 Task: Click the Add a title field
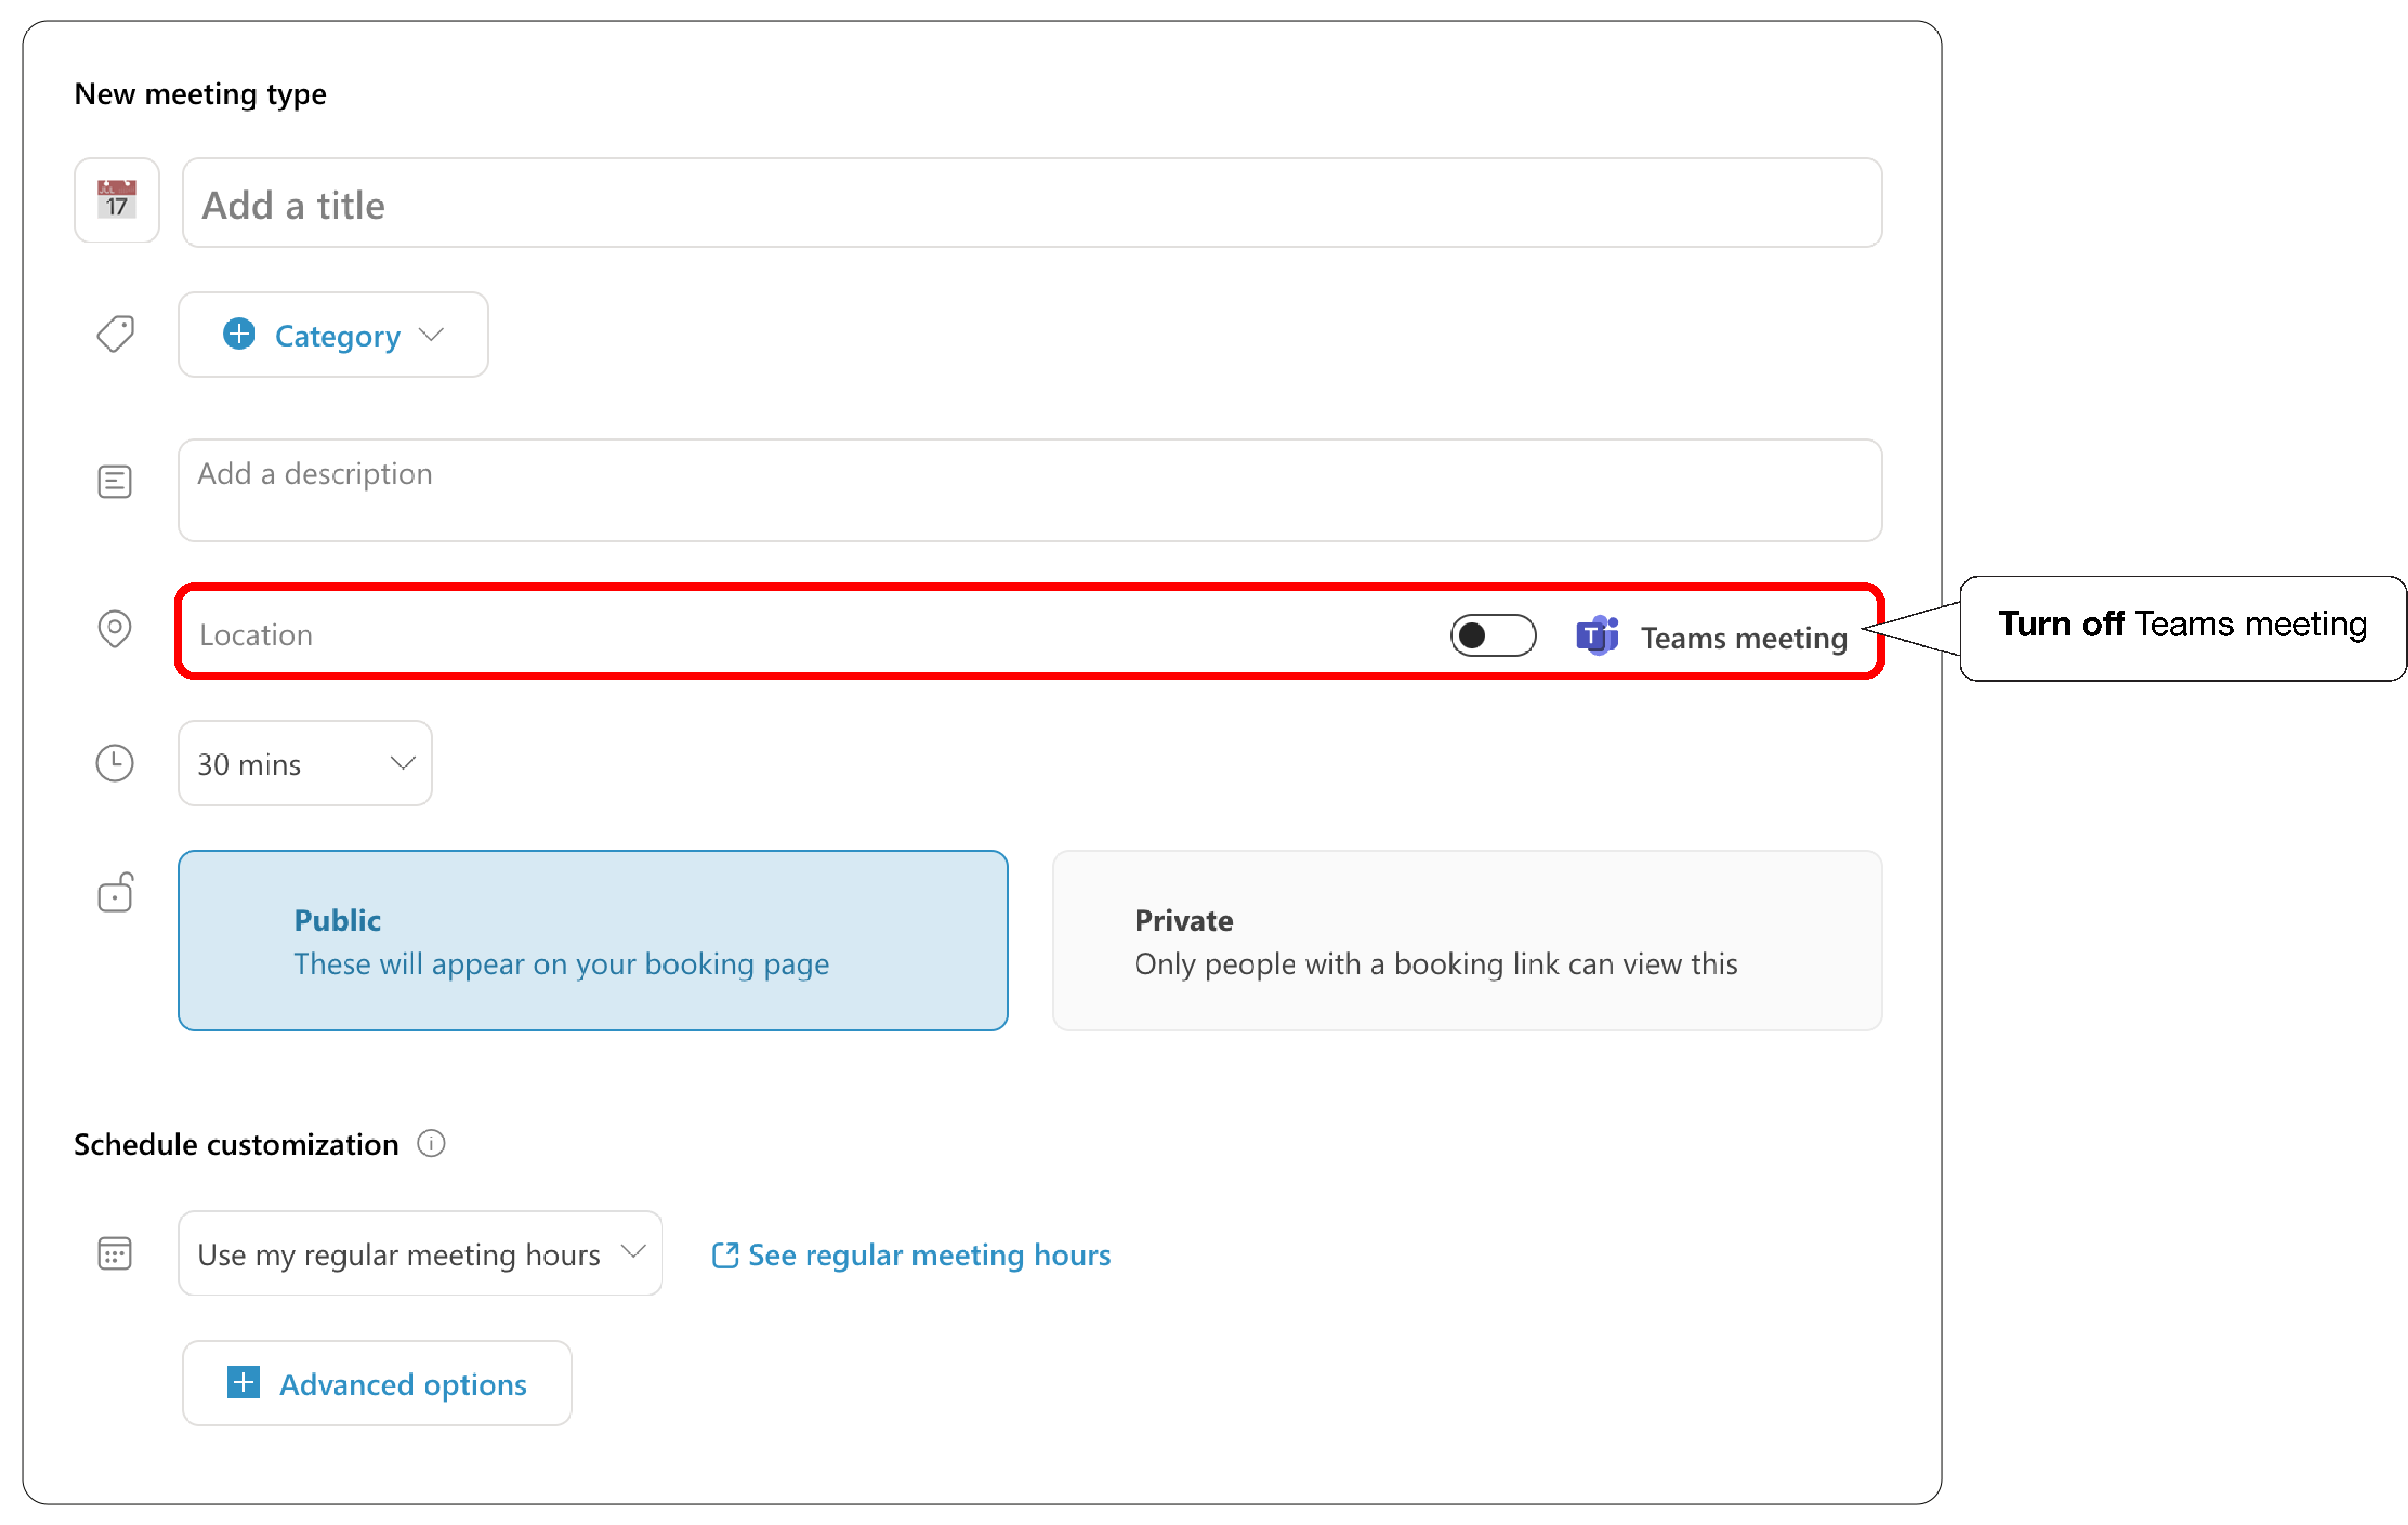coord(1032,203)
